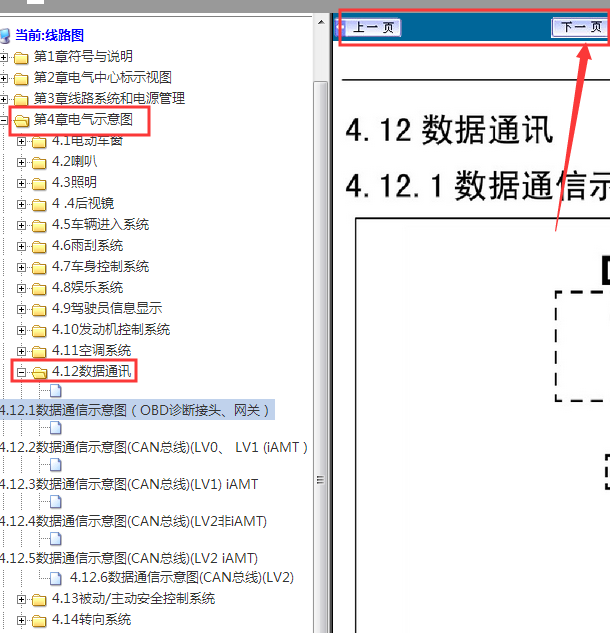Expand the 4.4后视镜 node
The height and width of the screenshot is (633, 610).
pos(21,204)
